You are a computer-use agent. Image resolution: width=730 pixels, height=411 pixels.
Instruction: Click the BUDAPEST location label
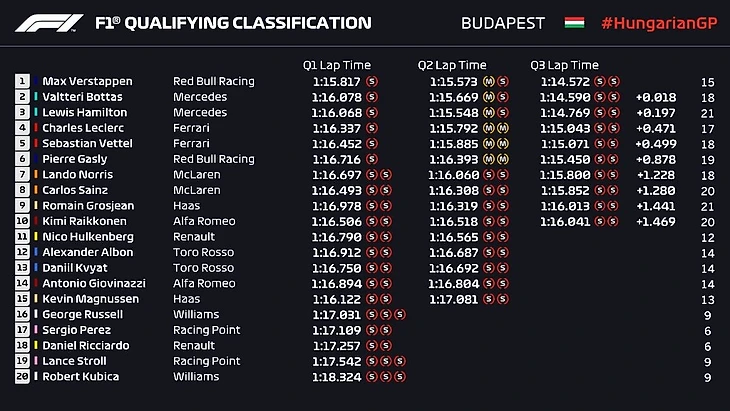503,23
